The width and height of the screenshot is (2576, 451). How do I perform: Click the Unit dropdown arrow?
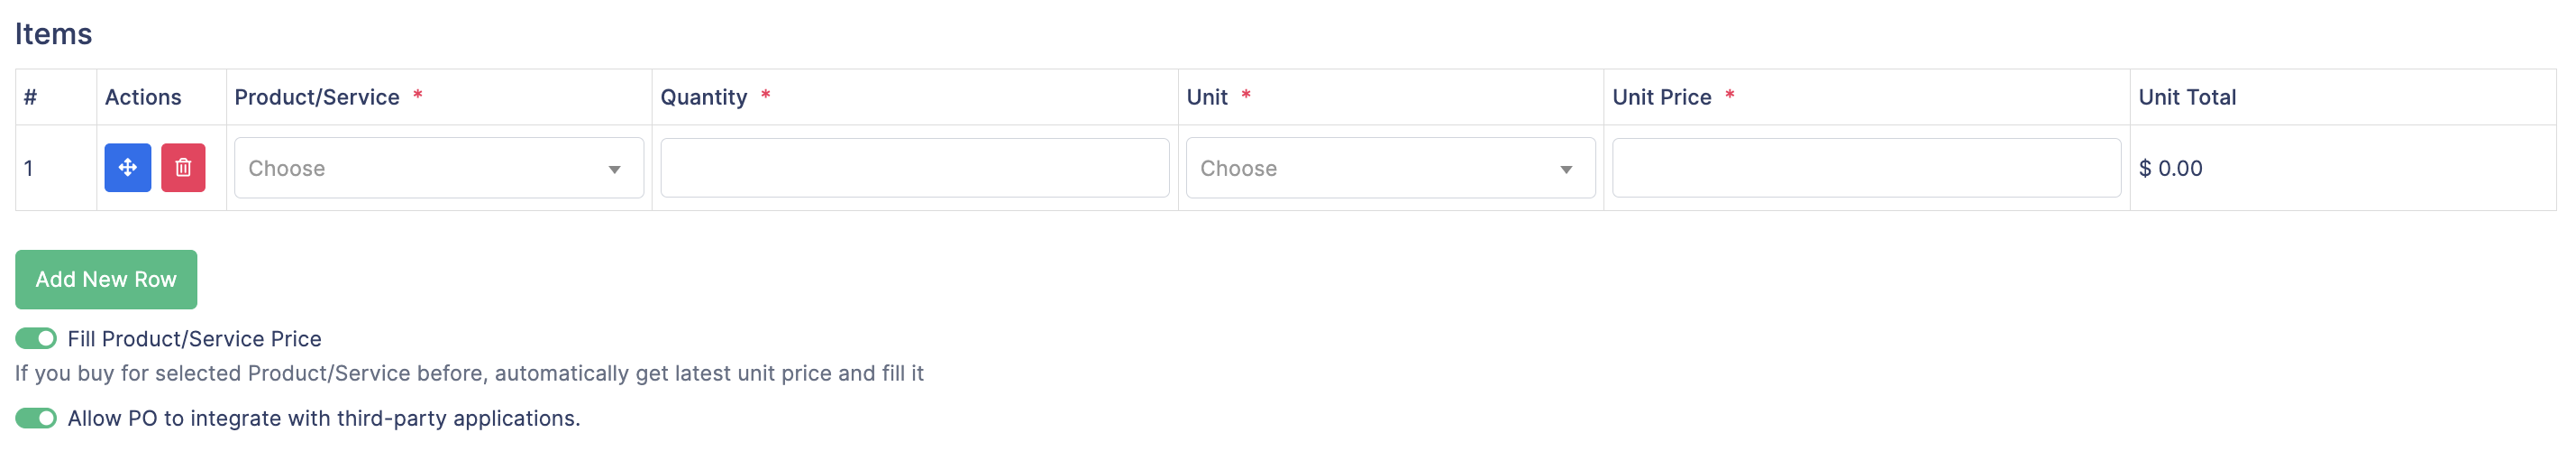point(1566,170)
